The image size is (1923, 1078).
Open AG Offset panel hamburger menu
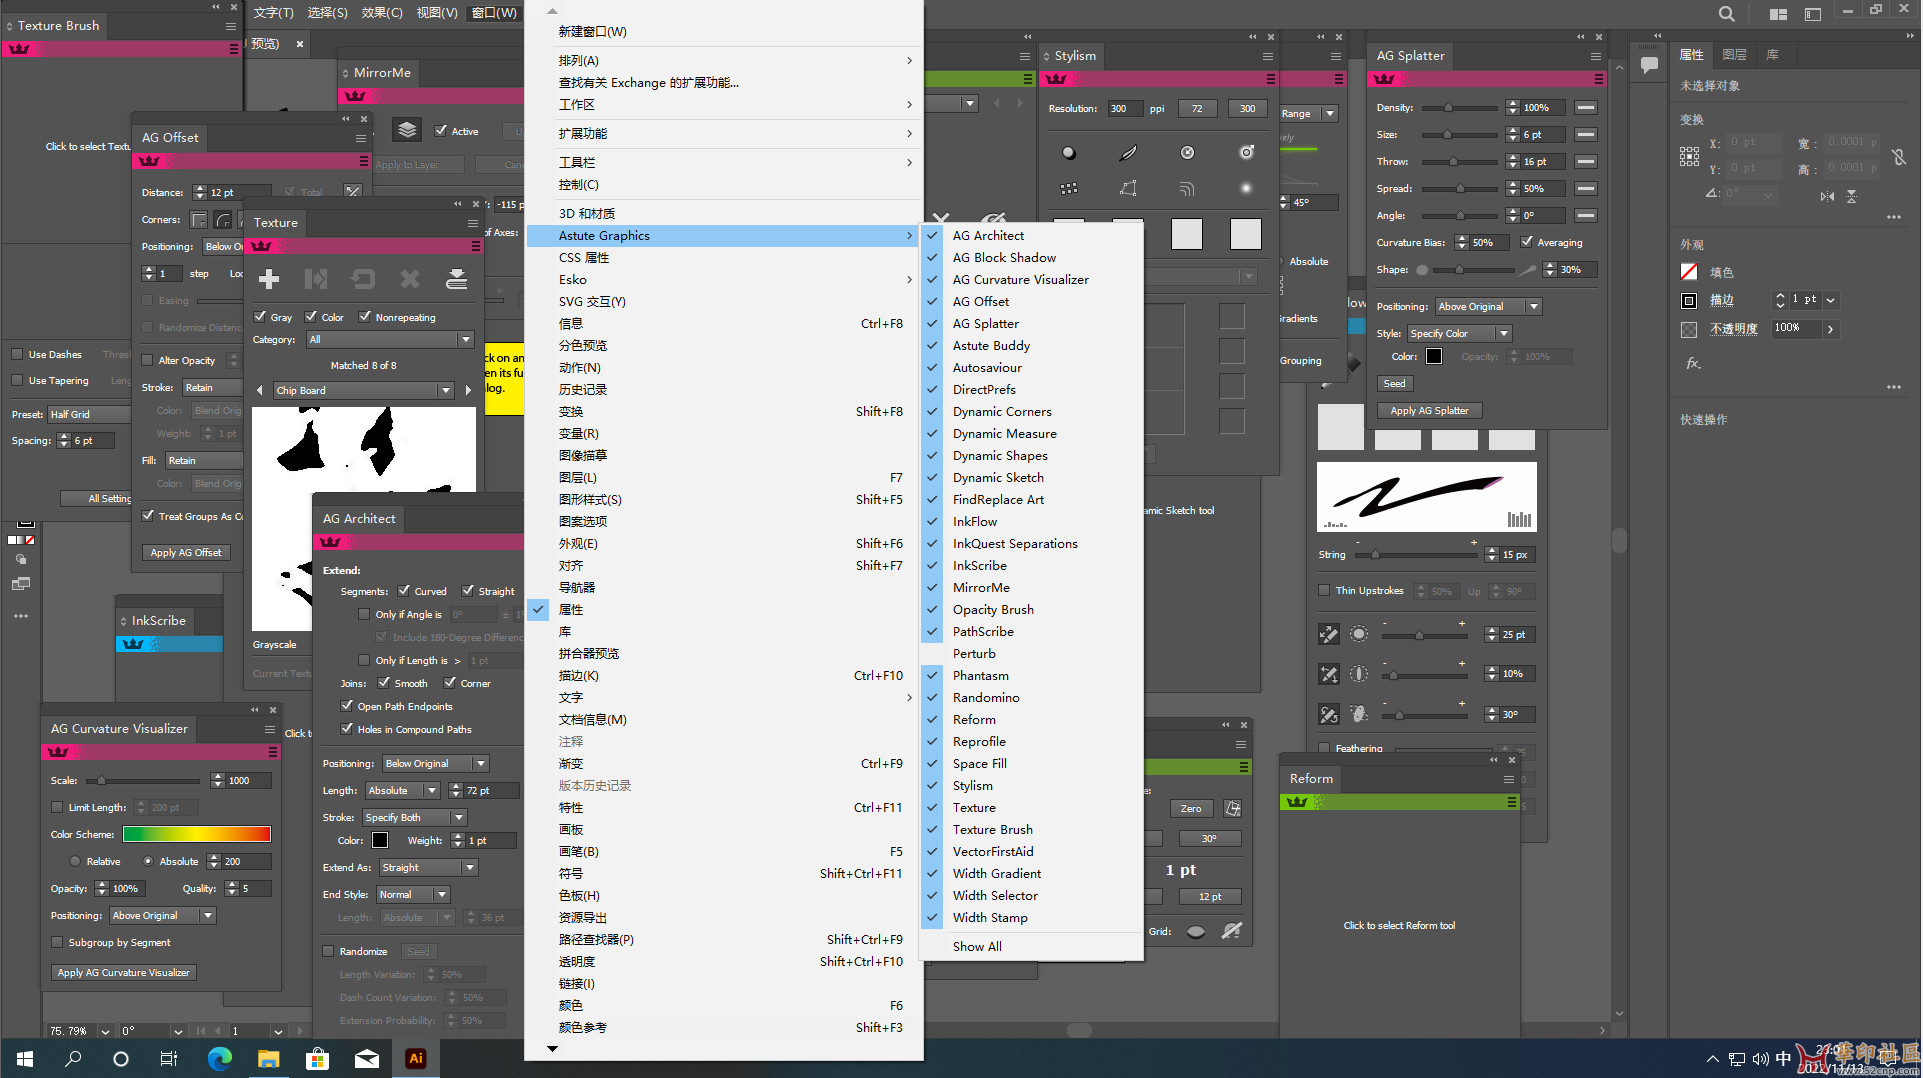(x=360, y=138)
